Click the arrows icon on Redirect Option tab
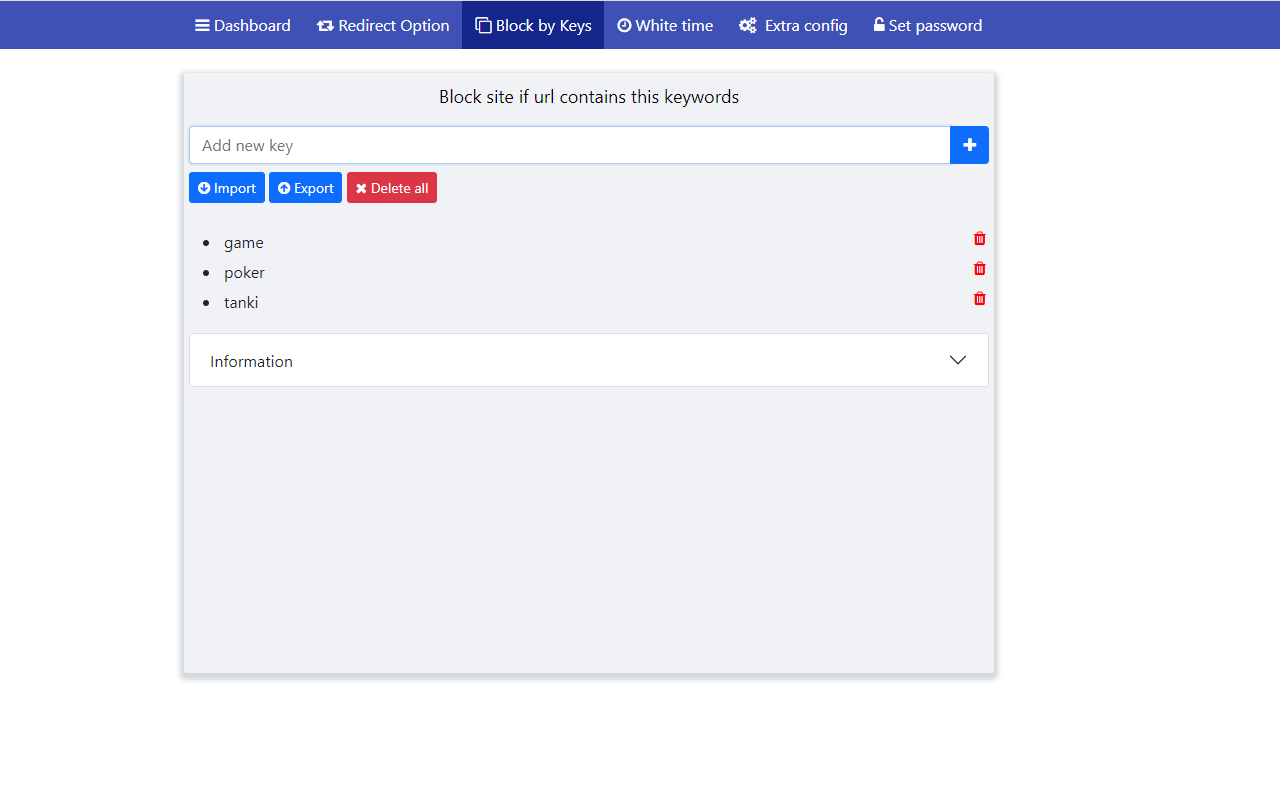Screen dimensions: 1280x800 [325, 25]
